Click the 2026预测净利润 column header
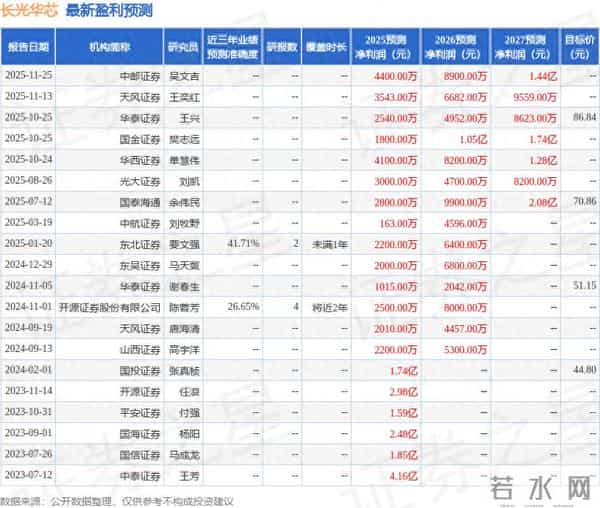The width and height of the screenshot is (600, 508). 455,47
